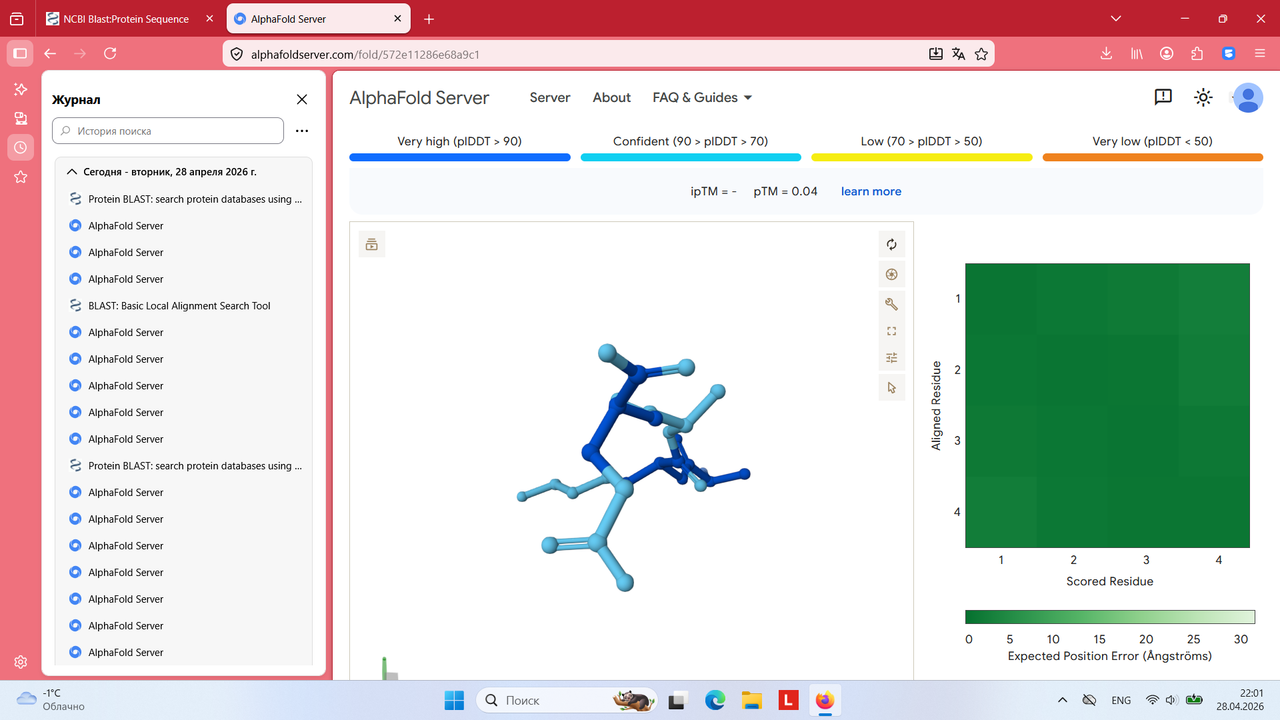Open the Firefox library icon

click(1137, 54)
